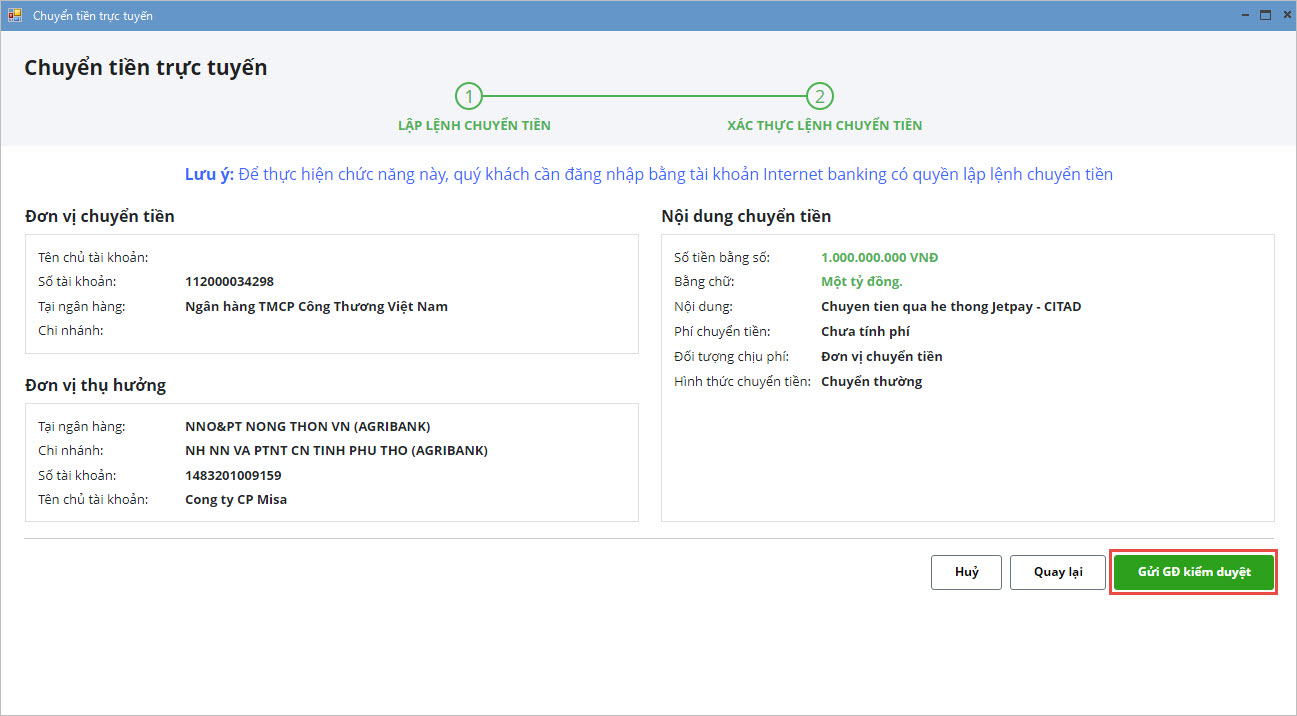Go to the Lập lệnh chuyển tiền step label
1297x716 pixels.
point(474,126)
